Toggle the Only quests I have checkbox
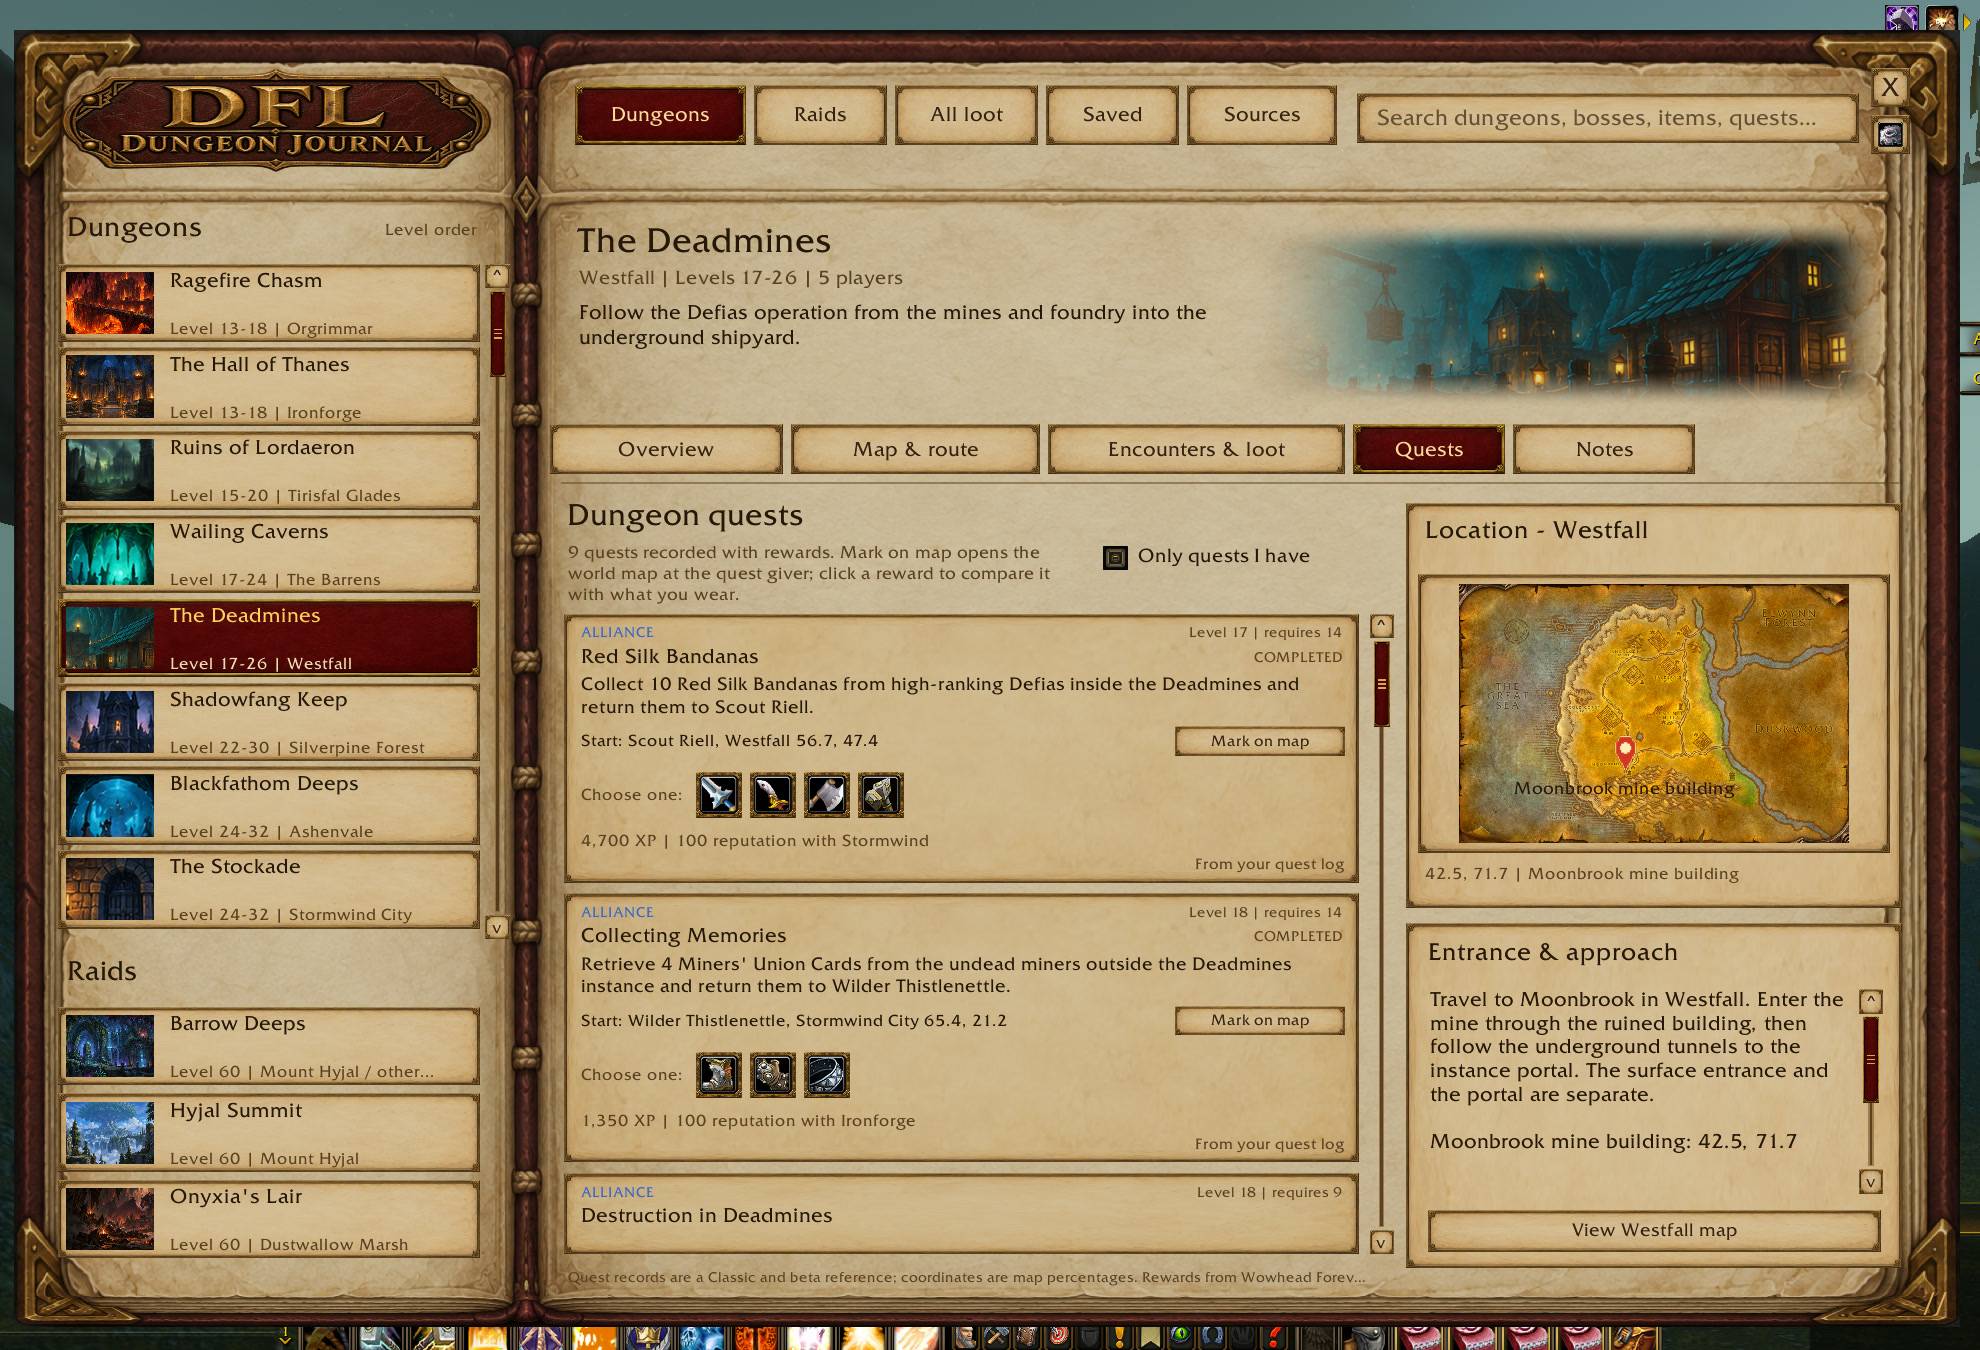 1115,557
